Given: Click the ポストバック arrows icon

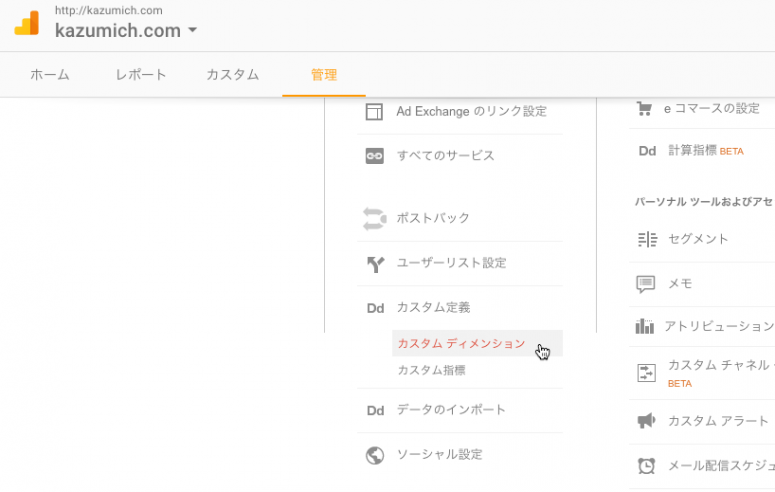Looking at the screenshot, I should [375, 218].
